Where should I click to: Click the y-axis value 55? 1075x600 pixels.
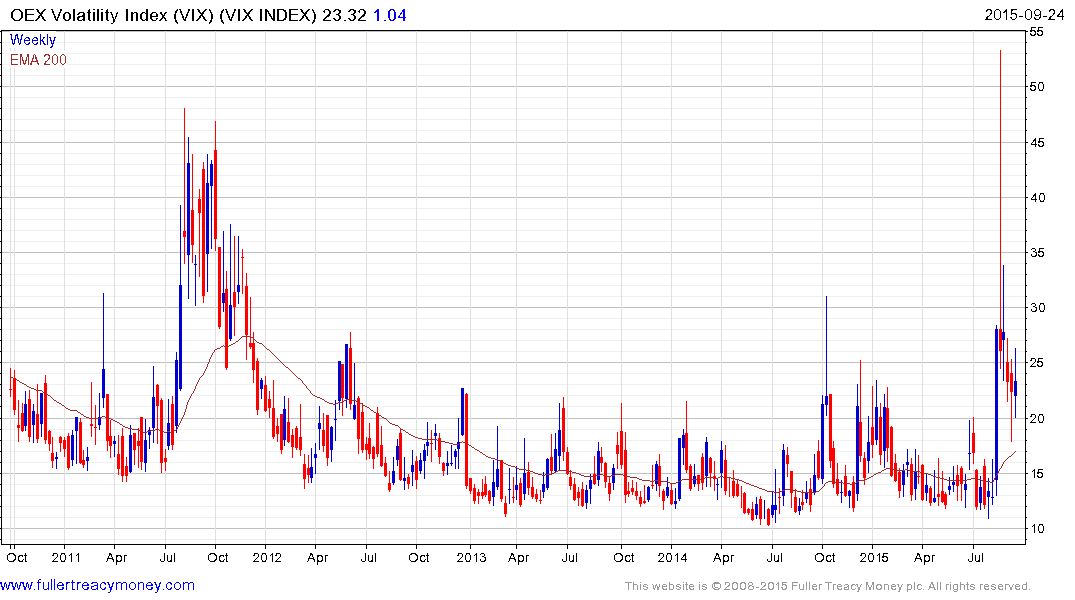tap(1037, 32)
